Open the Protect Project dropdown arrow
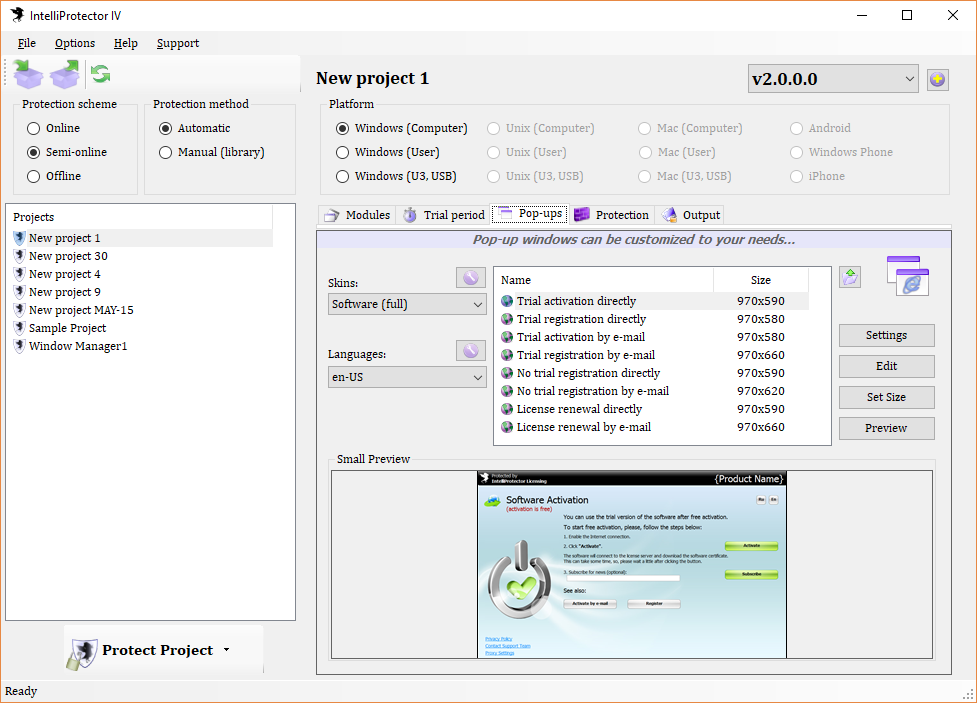Screen dimensions: 977x703 click(x=227, y=649)
